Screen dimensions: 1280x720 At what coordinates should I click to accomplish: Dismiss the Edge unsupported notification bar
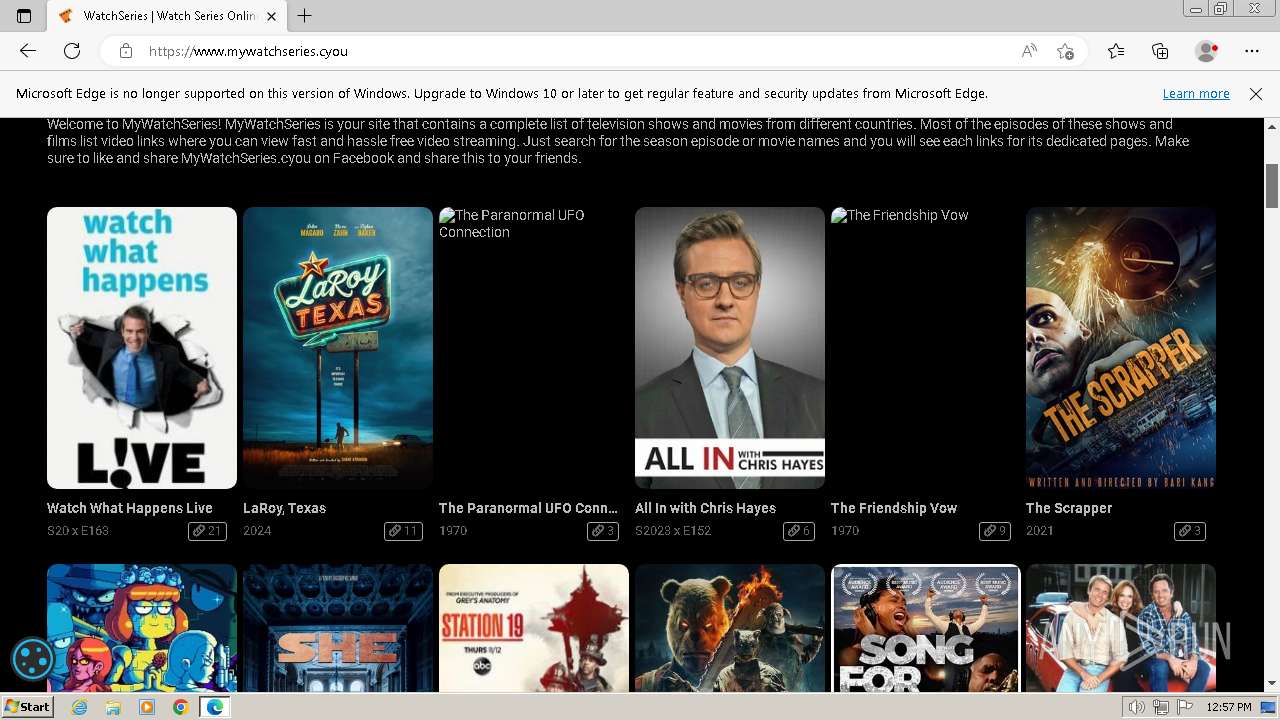[x=1256, y=94]
